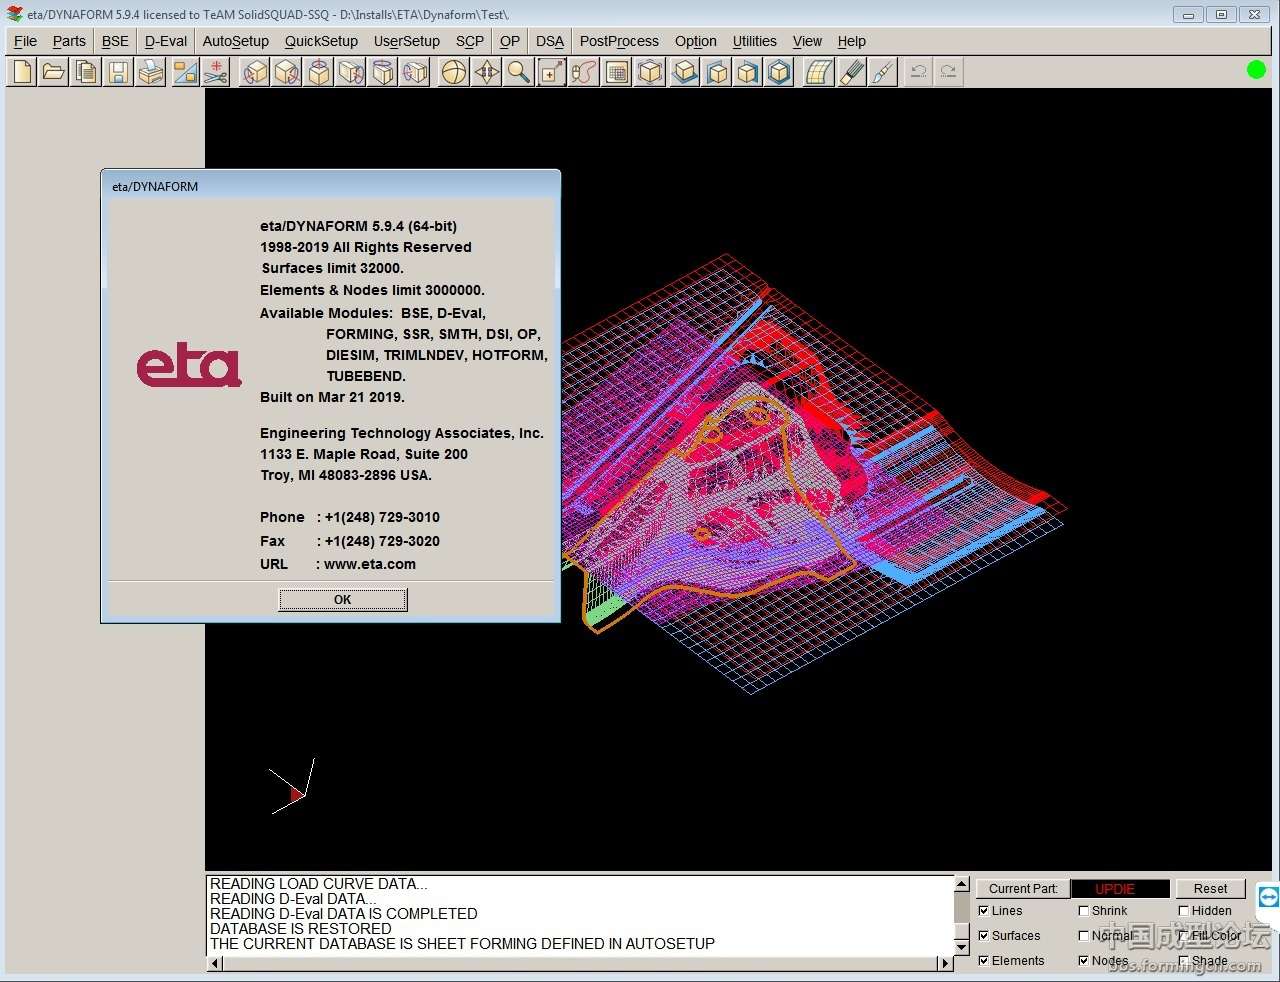Enable the Normal checkbox
This screenshot has width=1280, height=982.
point(1084,936)
